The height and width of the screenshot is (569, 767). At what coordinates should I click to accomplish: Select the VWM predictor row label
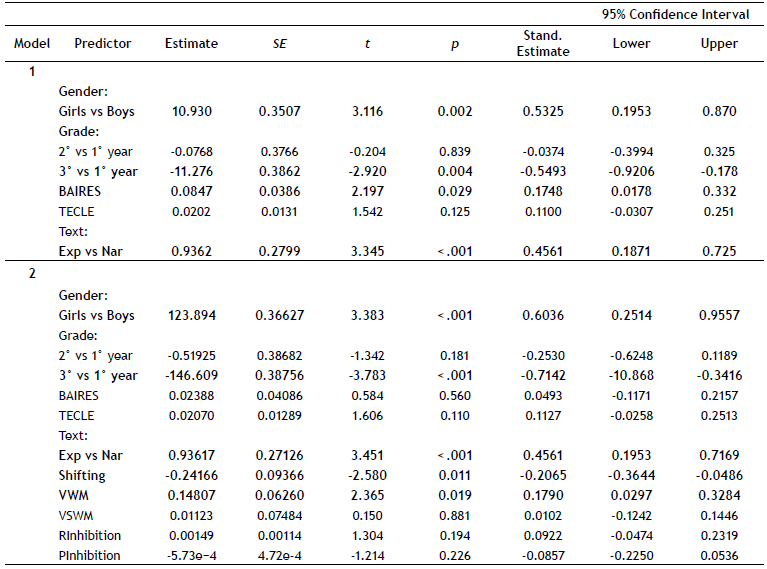coord(73,495)
